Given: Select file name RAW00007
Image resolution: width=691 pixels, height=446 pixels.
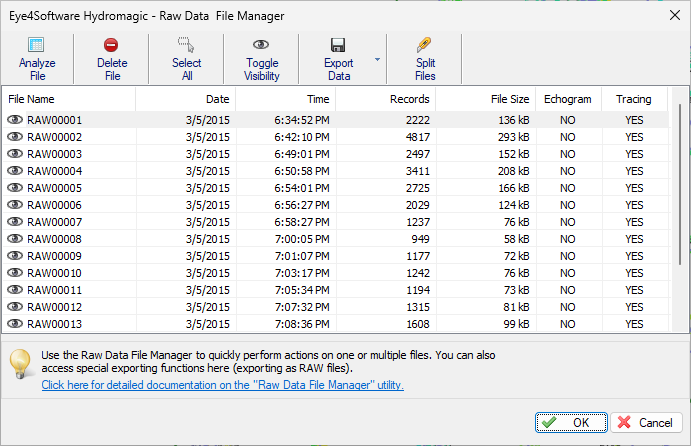Looking at the screenshot, I should [x=55, y=222].
